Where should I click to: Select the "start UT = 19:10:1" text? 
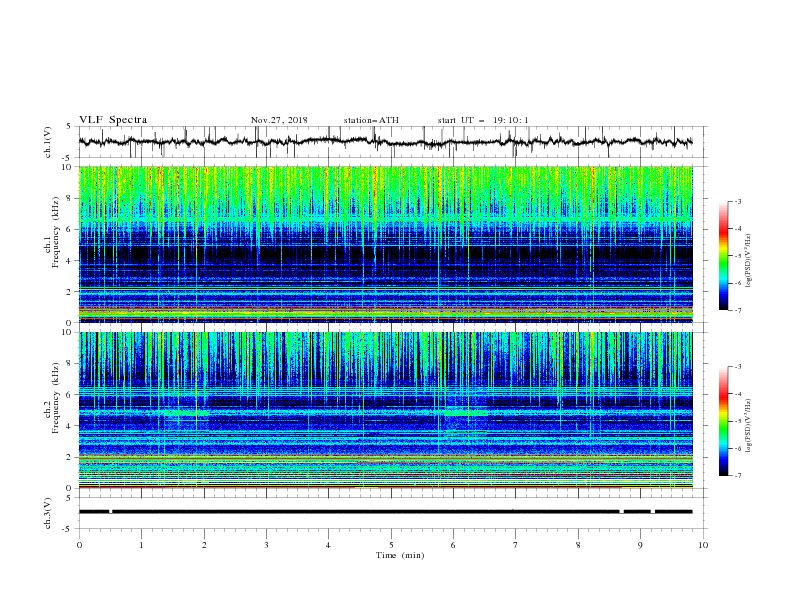(x=483, y=120)
